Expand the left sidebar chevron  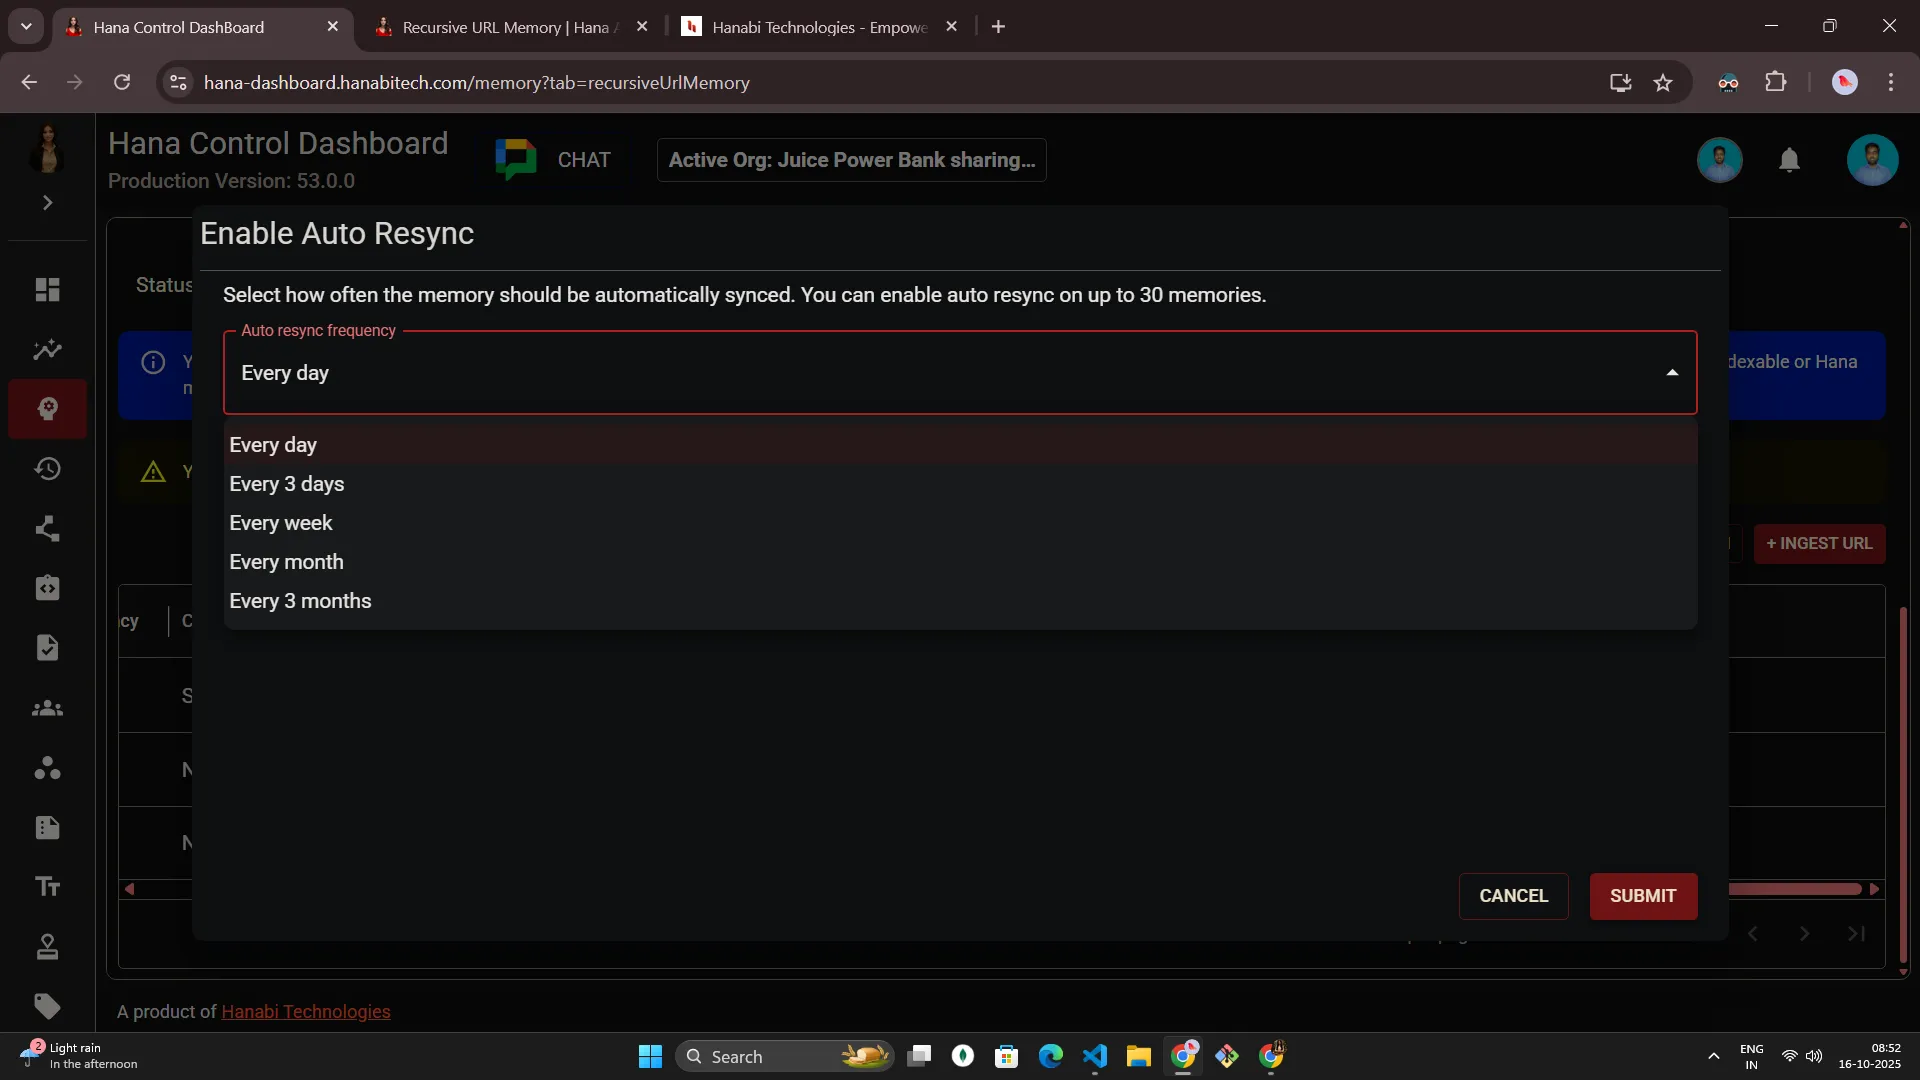[x=47, y=203]
